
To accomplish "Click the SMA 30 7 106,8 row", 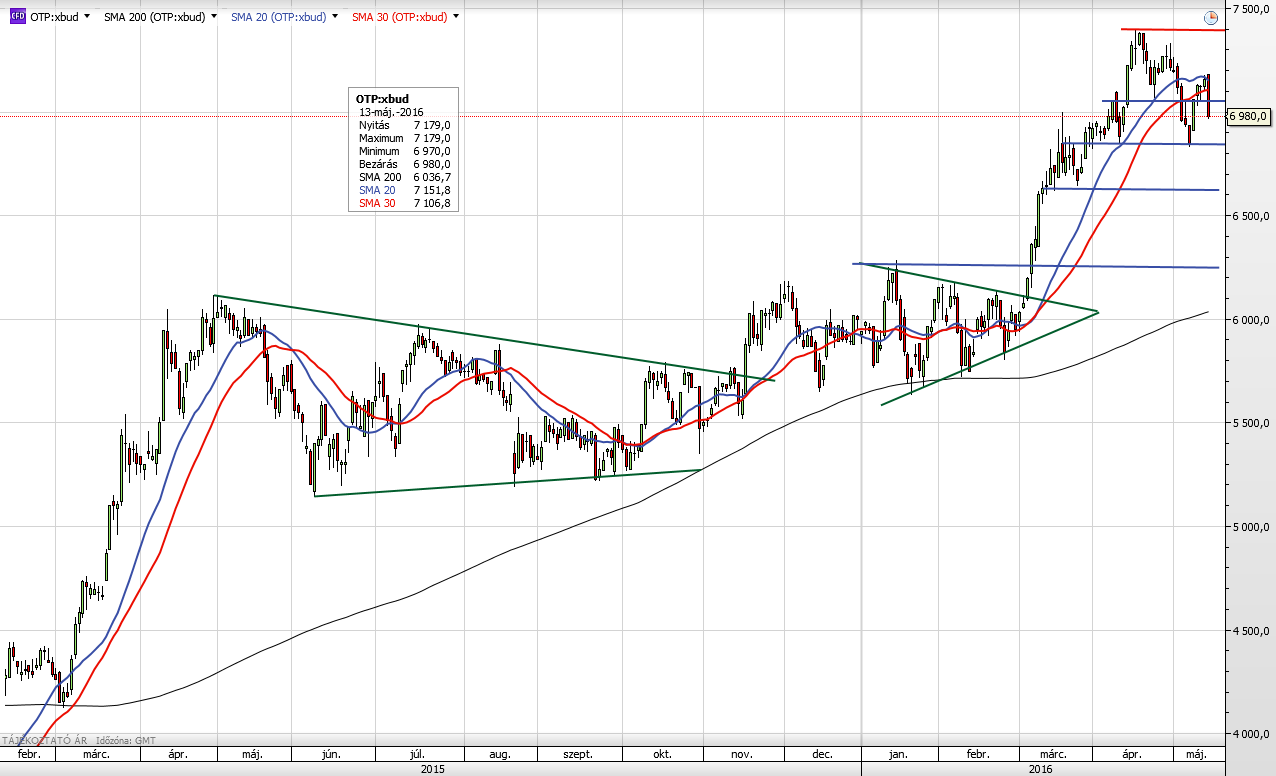I will [405, 203].
